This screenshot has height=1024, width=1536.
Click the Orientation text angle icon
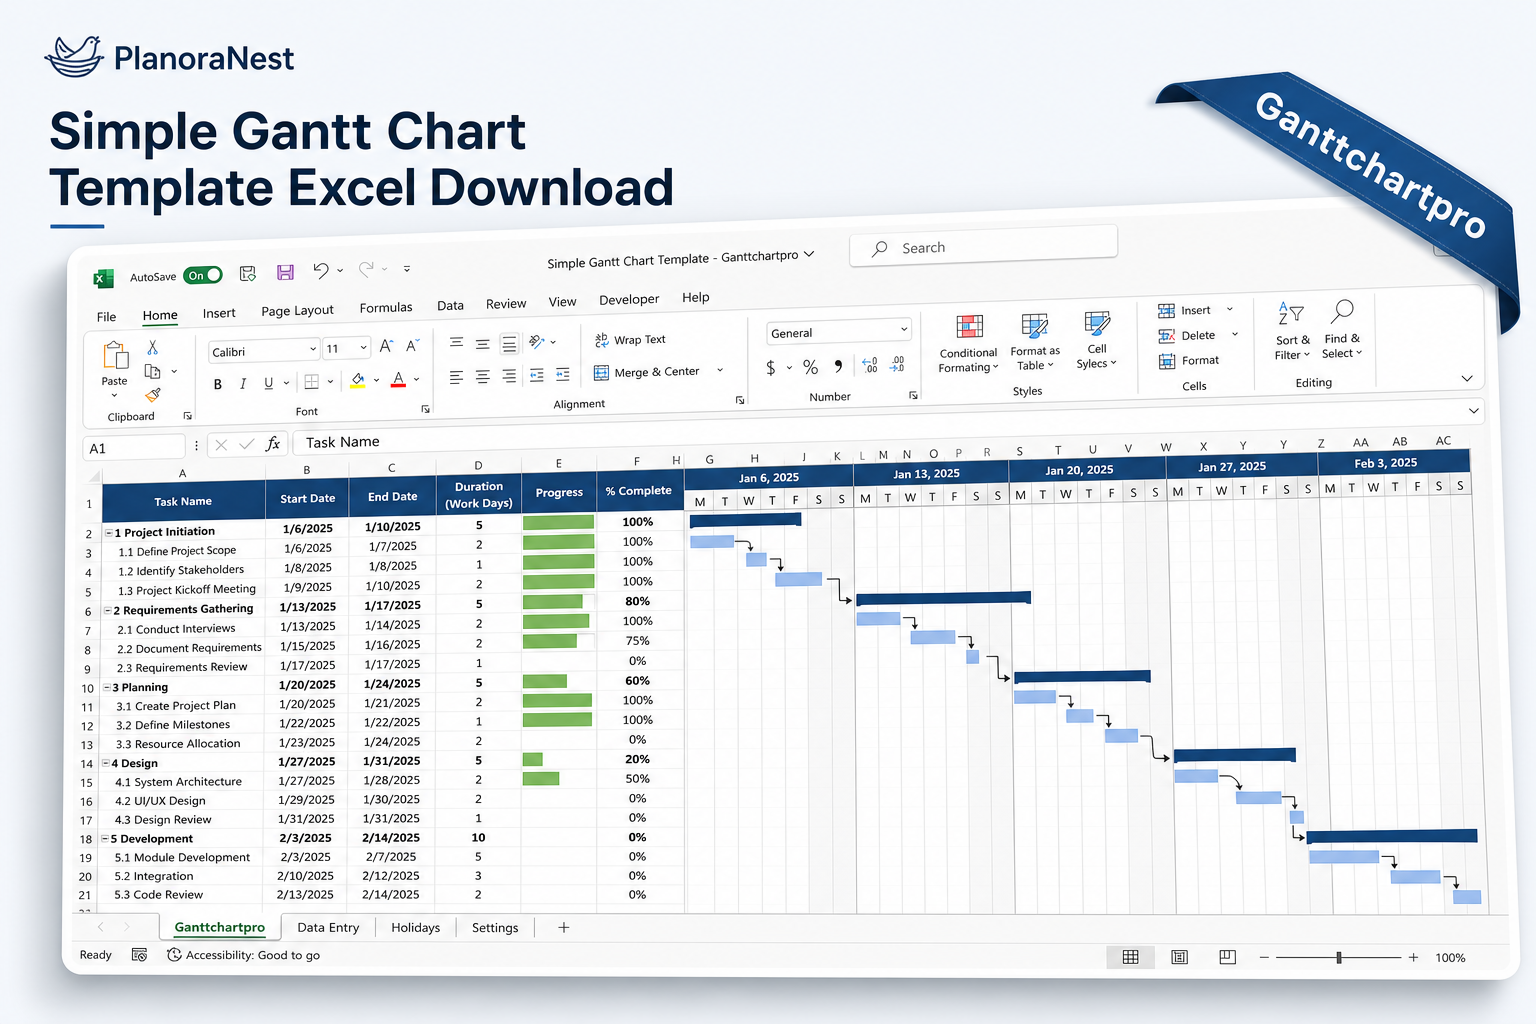537,342
